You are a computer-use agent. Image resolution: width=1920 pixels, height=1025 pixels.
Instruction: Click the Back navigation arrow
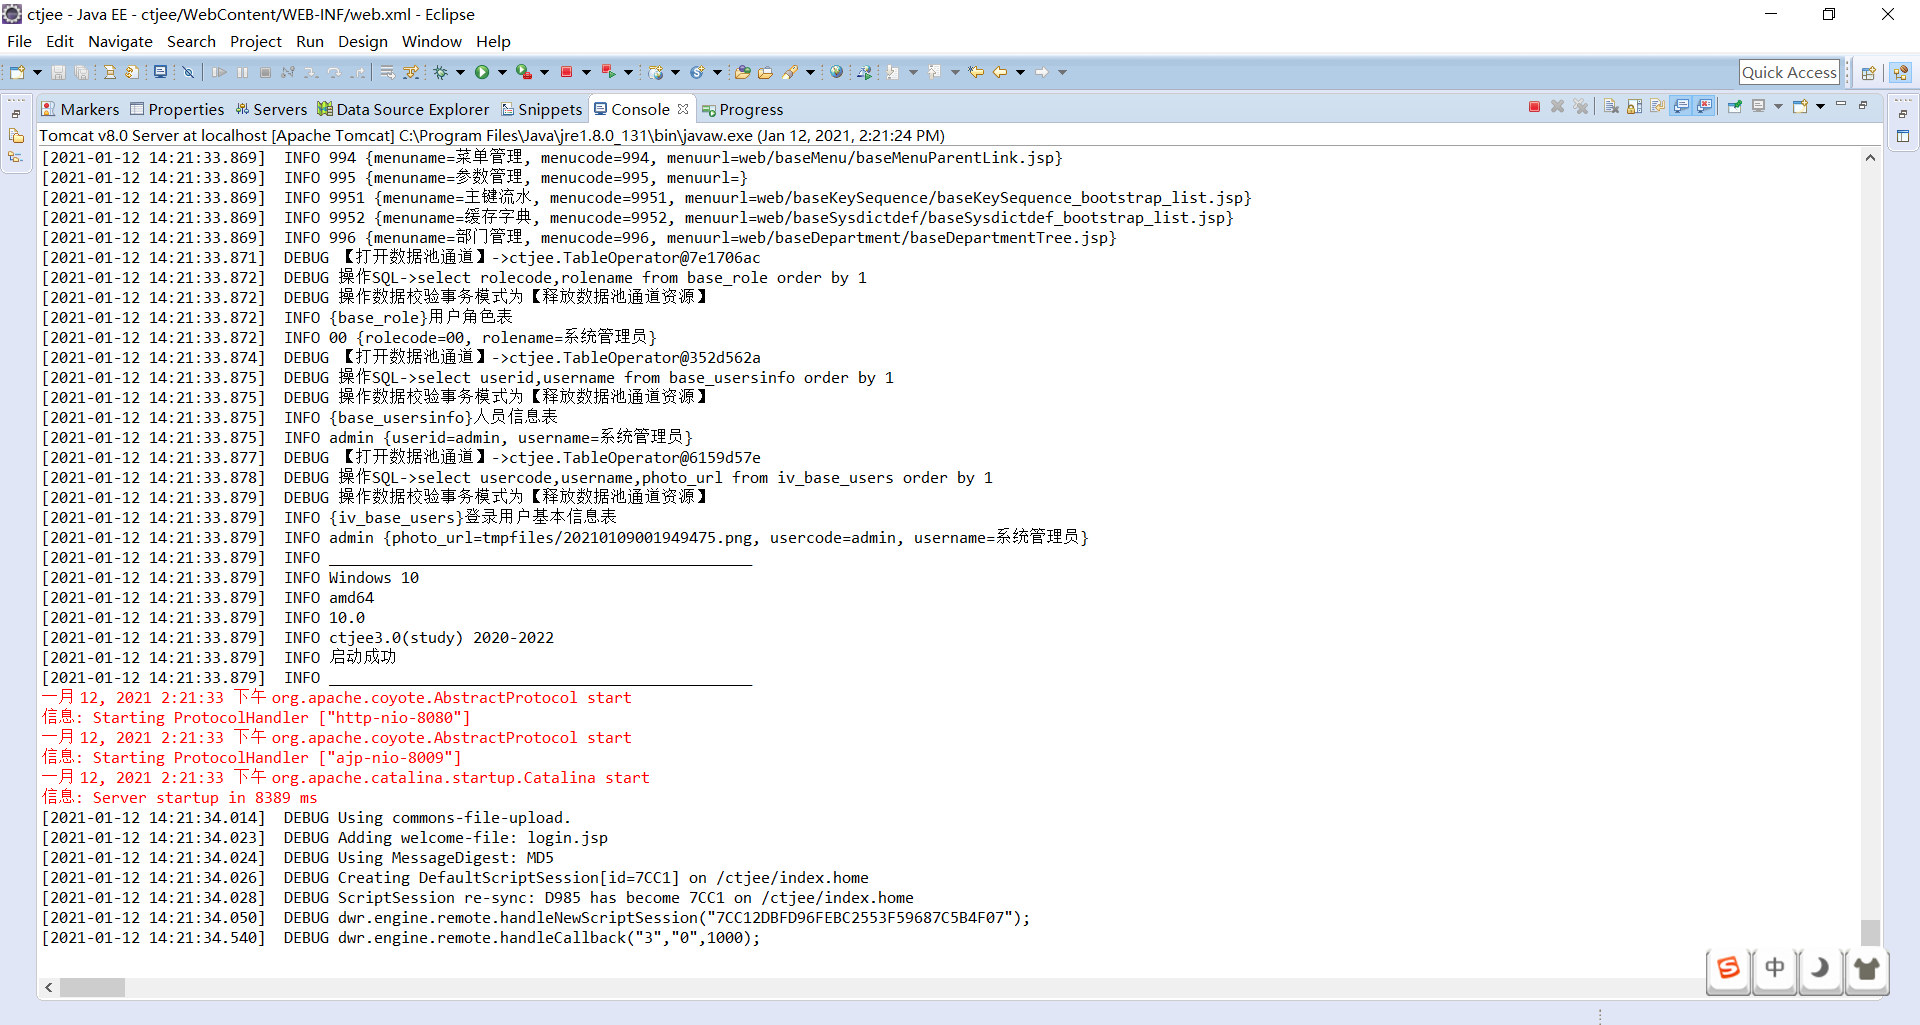pyautogui.click(x=1000, y=72)
